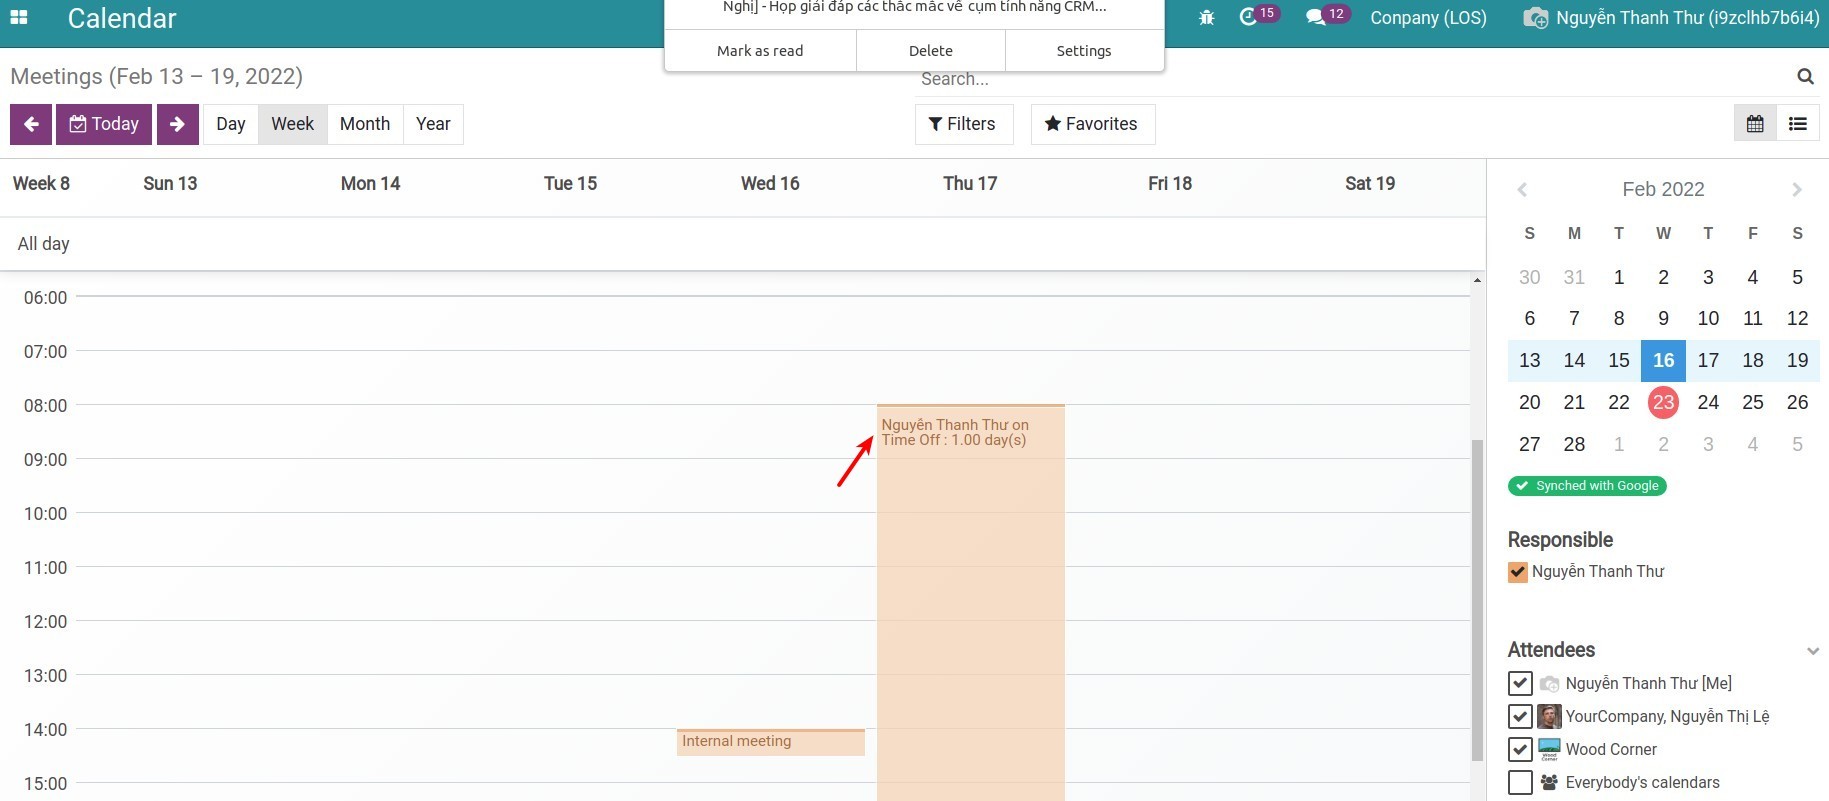Viewport: 1829px width, 801px height.
Task: Select February 10 in mini calendar
Action: (1708, 318)
